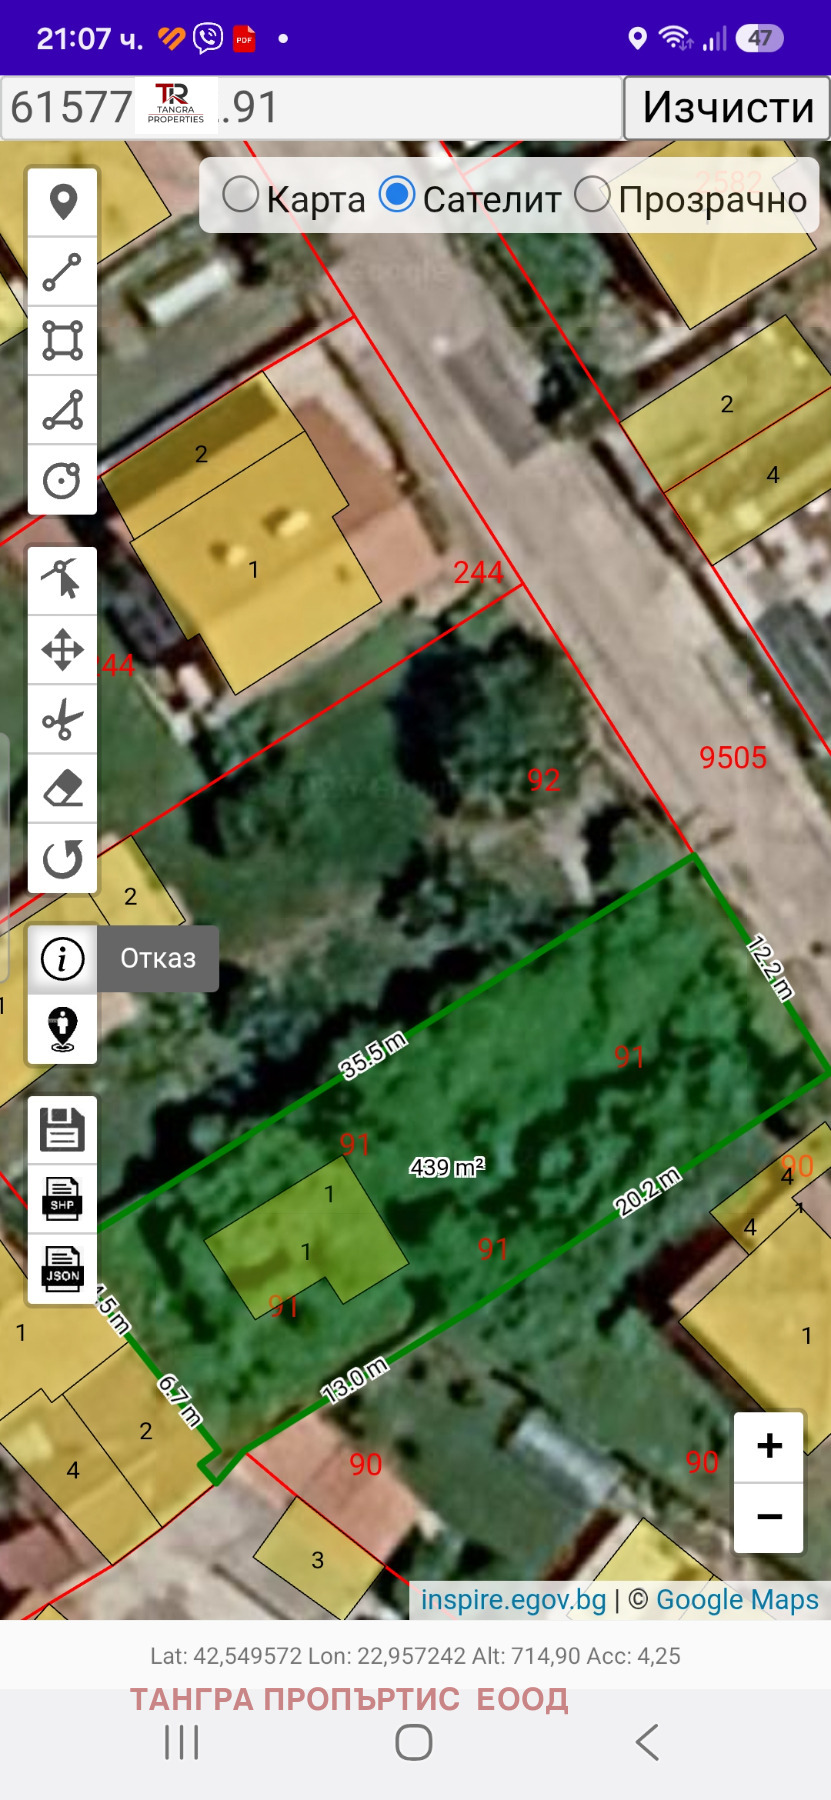Tap the 6.7 m boundary length label
This screenshot has height=1800, width=831.
coord(180,1400)
